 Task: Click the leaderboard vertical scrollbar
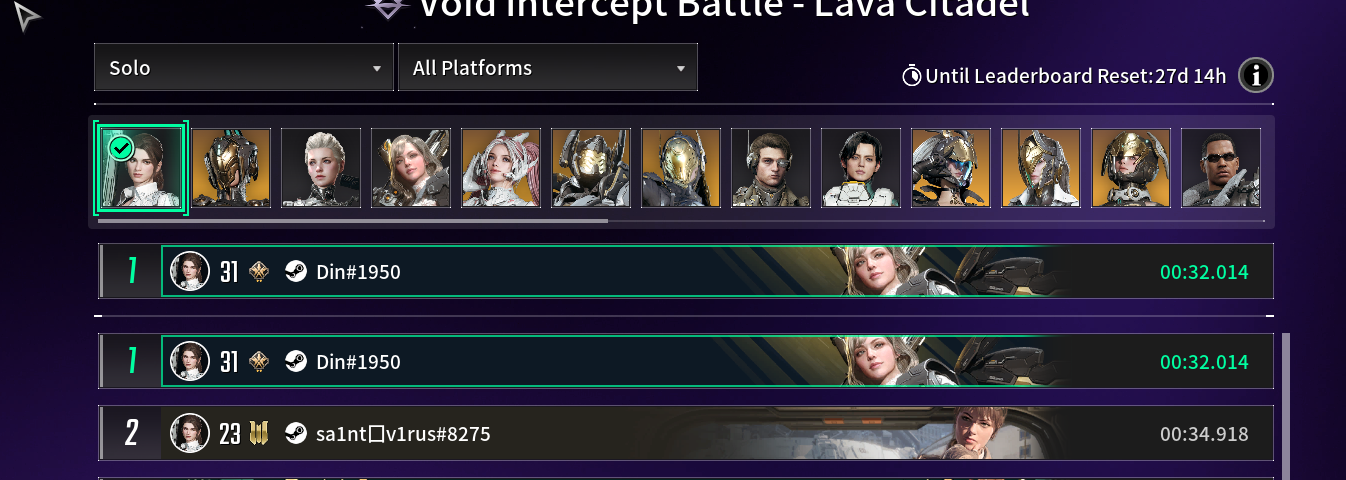1285,406
